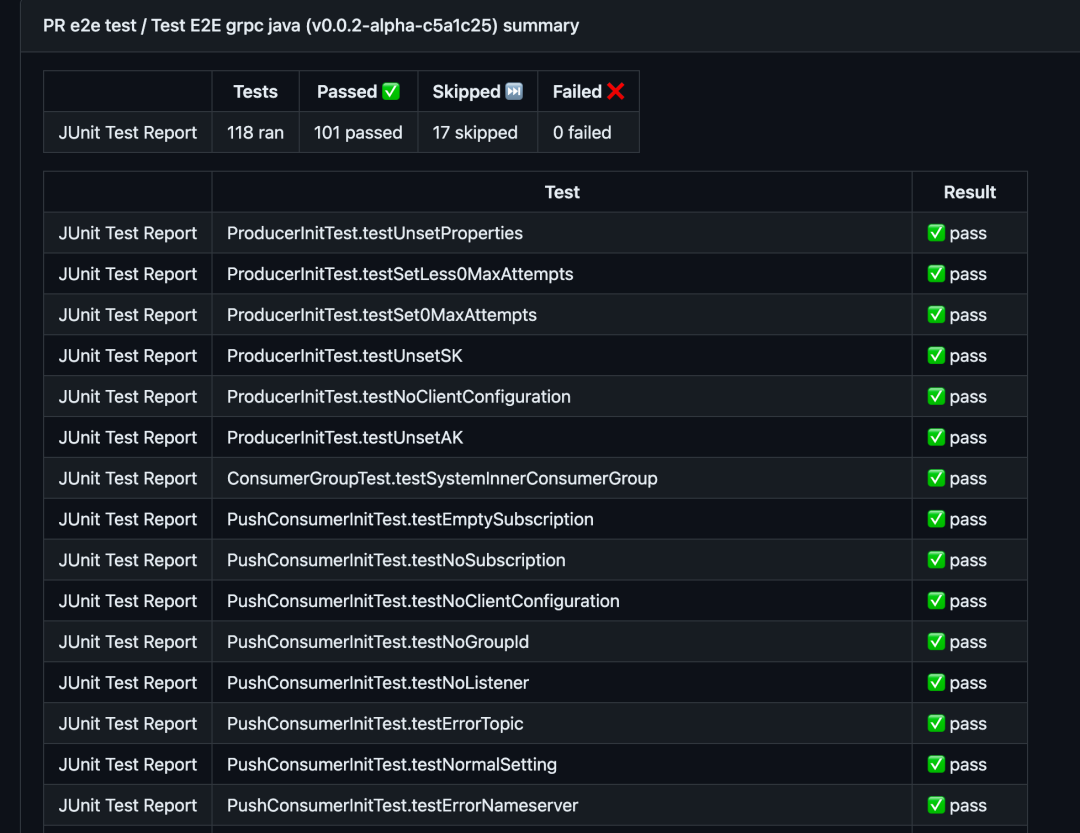This screenshot has height=833, width=1080.
Task: Click the Result column header
Action: click(x=969, y=192)
